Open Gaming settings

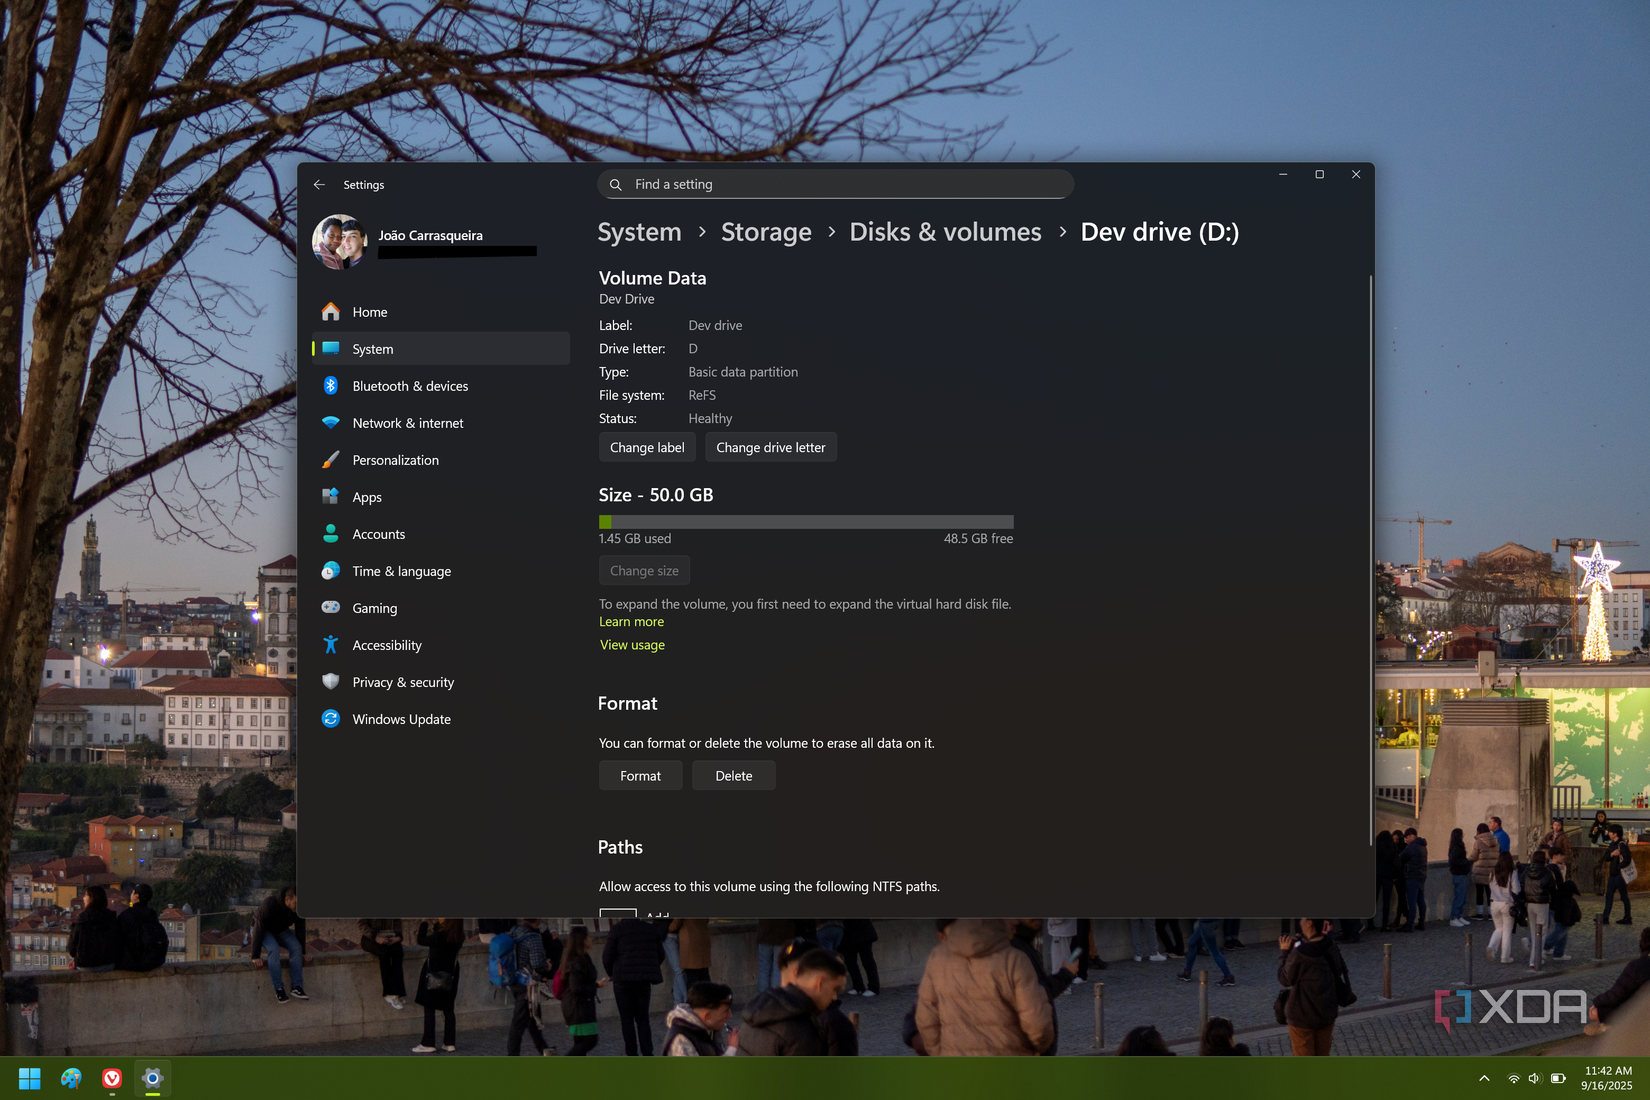coord(374,607)
